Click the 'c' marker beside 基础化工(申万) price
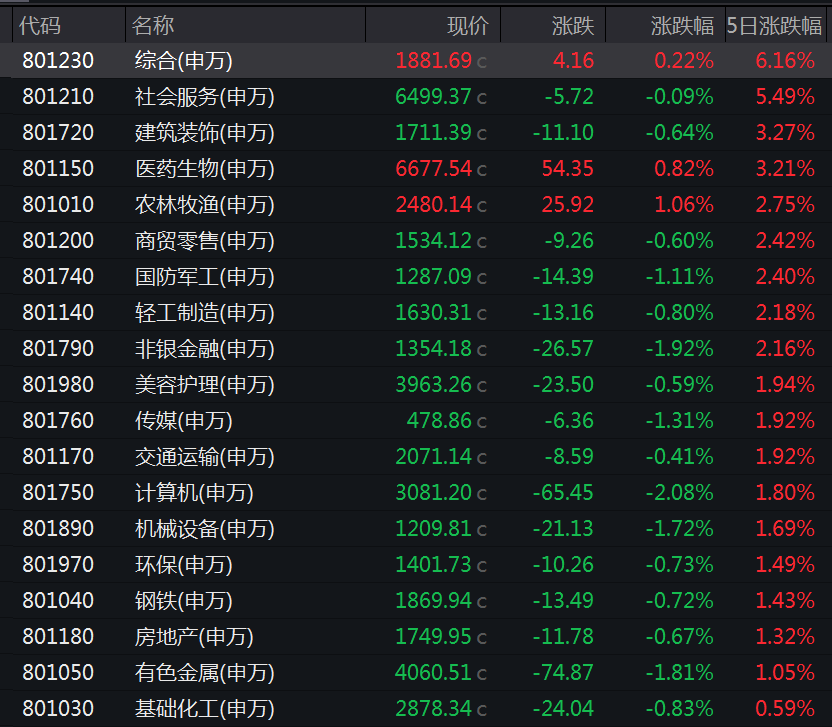832x727 pixels. (482, 709)
